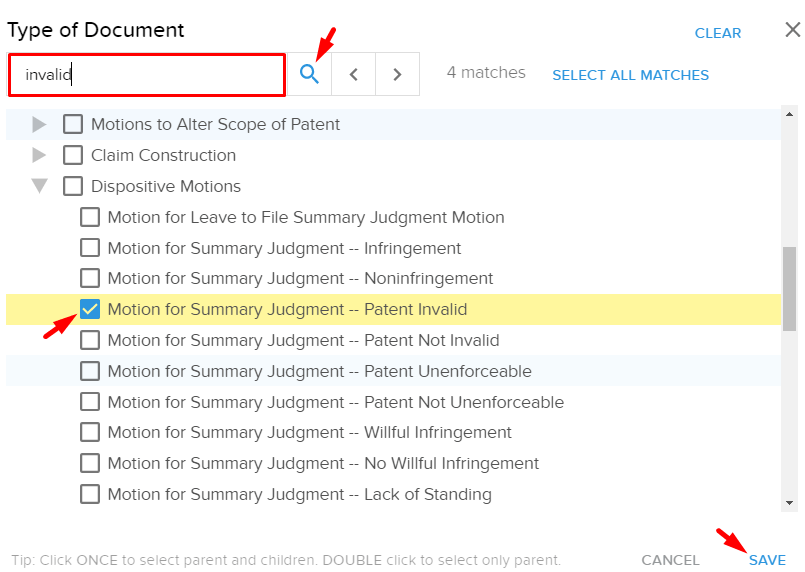Click SELECT ALL MATCHES link
Viewport: 805px width, 572px height.
630,75
